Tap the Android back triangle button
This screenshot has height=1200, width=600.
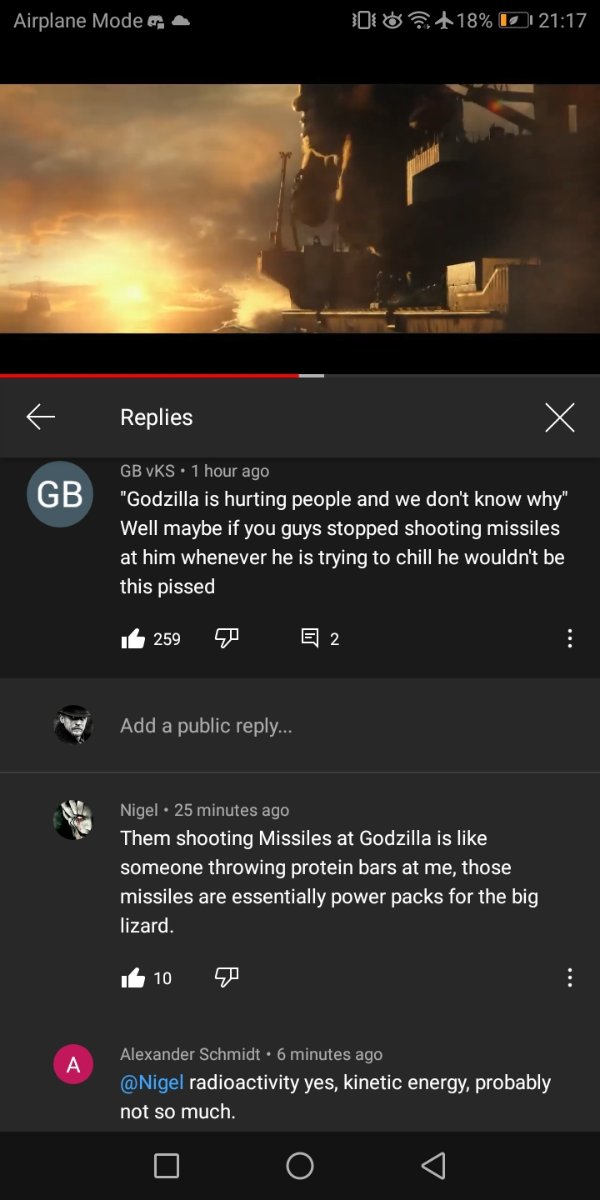tap(433, 1165)
